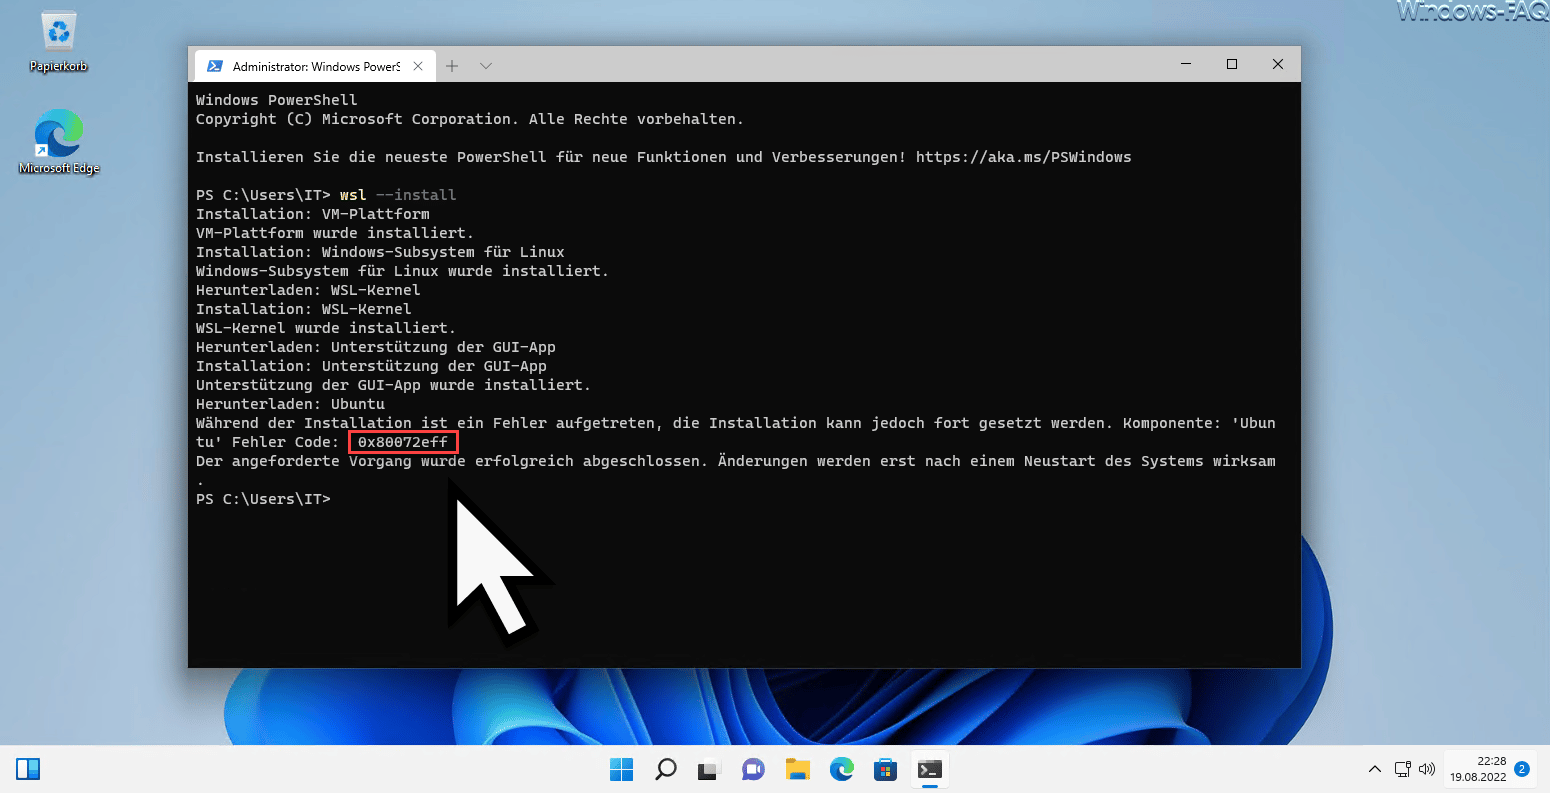Viewport: 1550px width, 793px height.
Task: Click the line 'WSL-Kernel wurde installiert.'
Action: 326,328
